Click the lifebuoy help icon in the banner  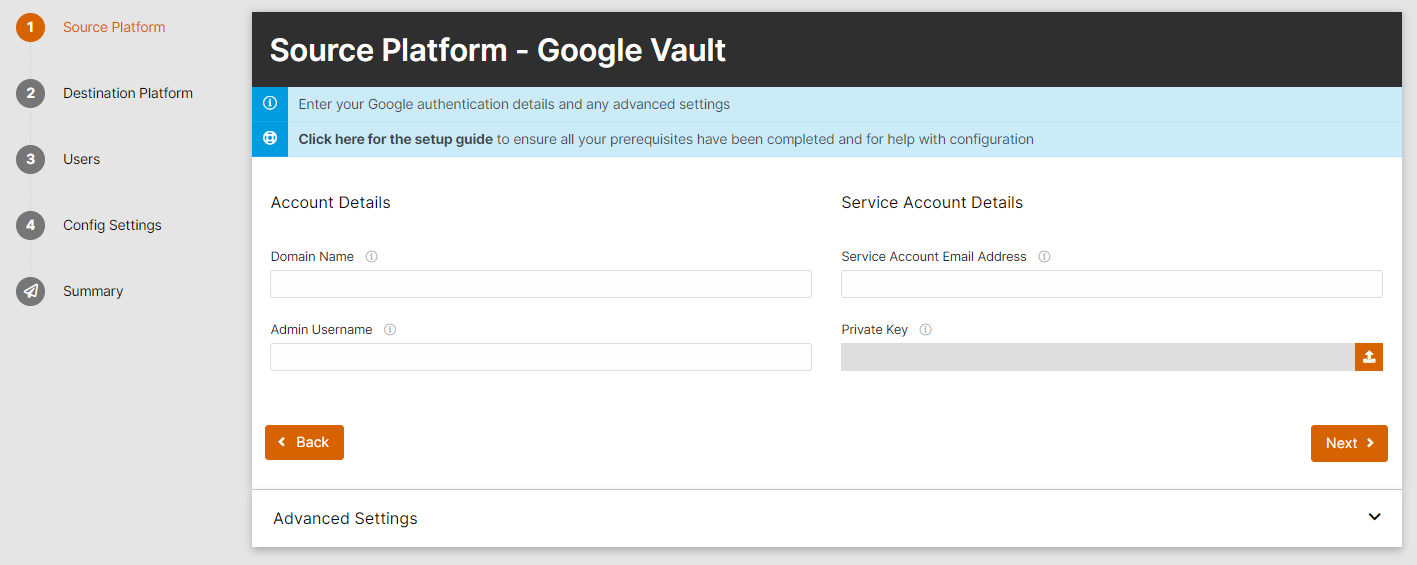270,139
